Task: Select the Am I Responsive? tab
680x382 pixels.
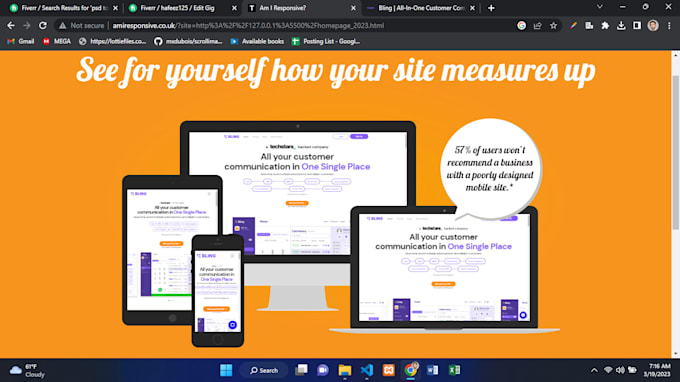Action: [301, 8]
